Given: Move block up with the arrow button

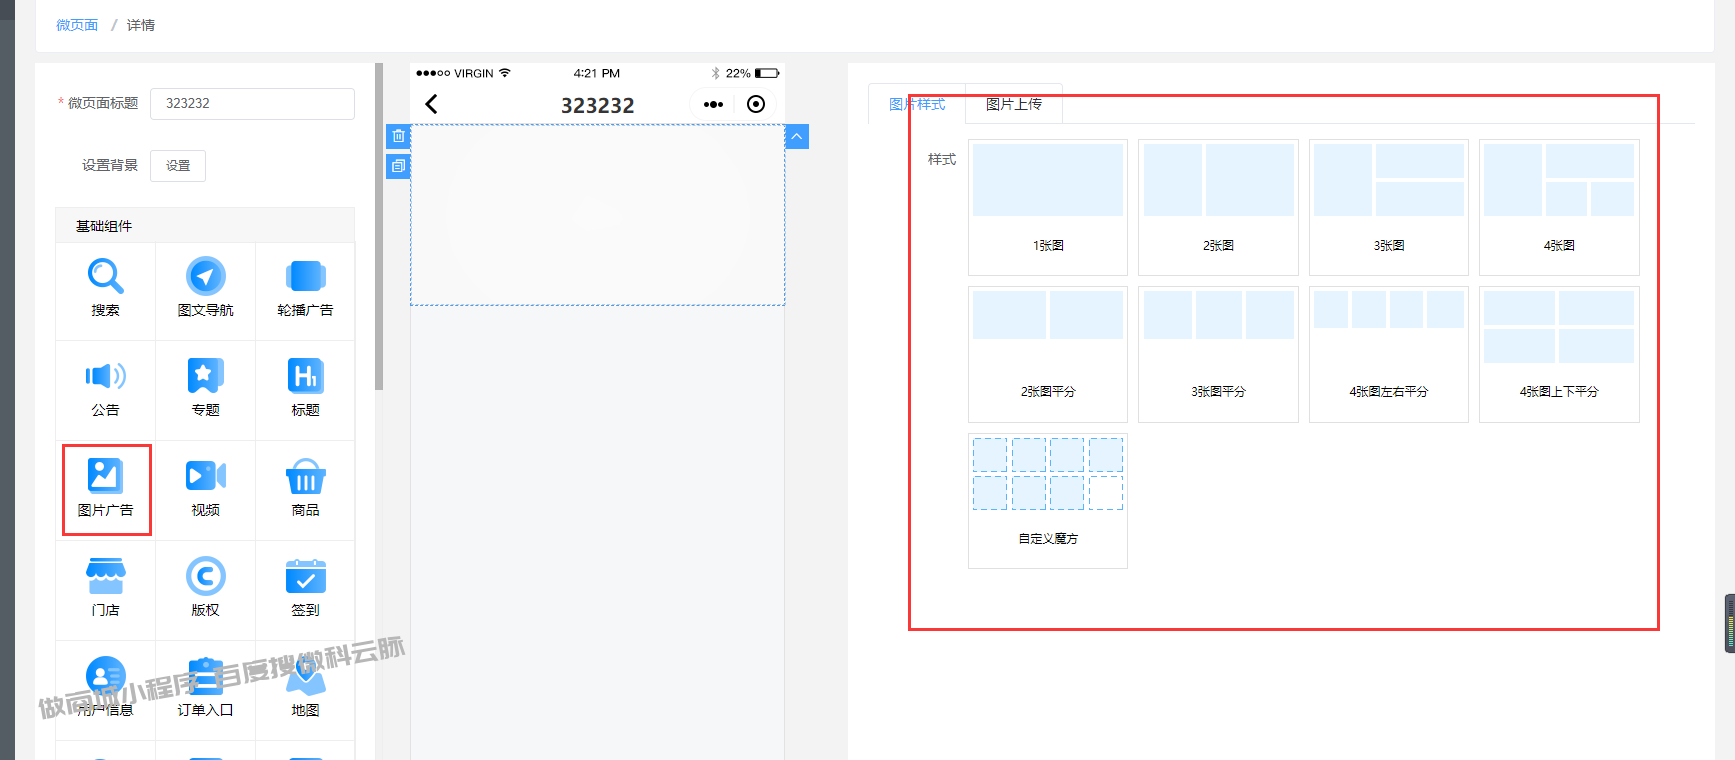Looking at the screenshot, I should [x=797, y=136].
